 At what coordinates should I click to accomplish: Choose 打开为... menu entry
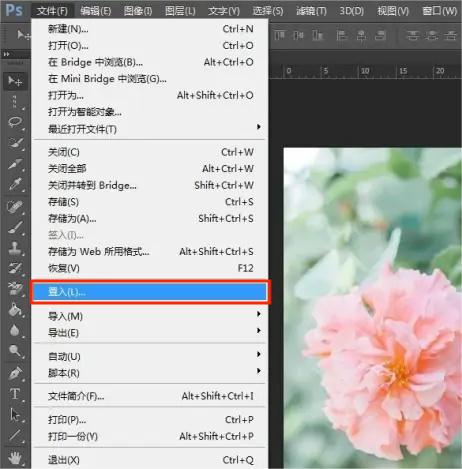click(150, 96)
